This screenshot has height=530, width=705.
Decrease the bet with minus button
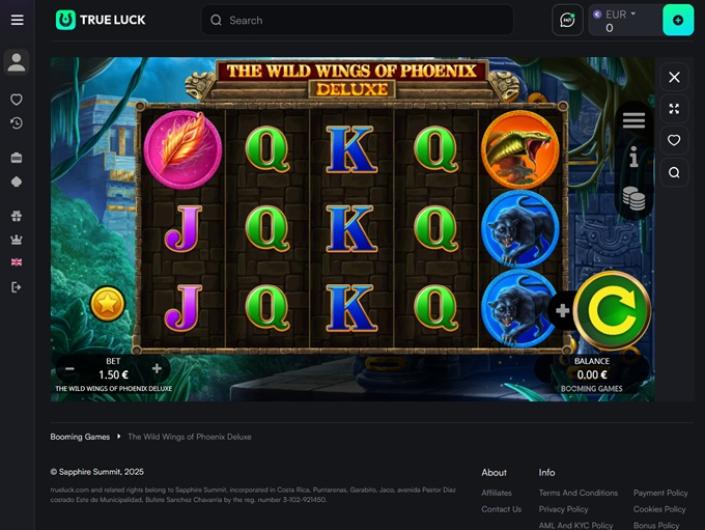pyautogui.click(x=69, y=369)
